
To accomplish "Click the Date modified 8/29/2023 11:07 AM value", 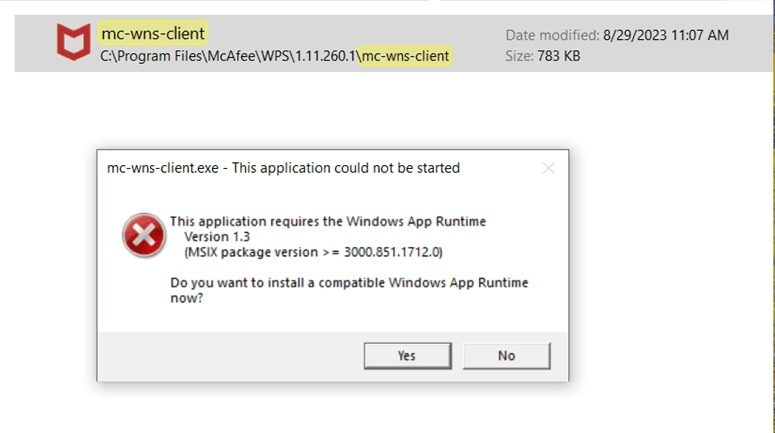I will [x=666, y=35].
